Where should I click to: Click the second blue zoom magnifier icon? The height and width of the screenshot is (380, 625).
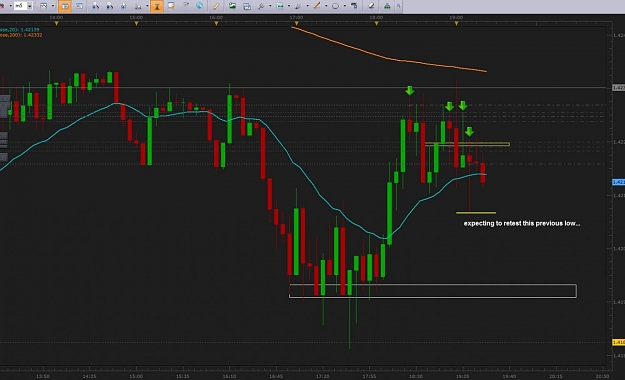(x=110, y=6)
